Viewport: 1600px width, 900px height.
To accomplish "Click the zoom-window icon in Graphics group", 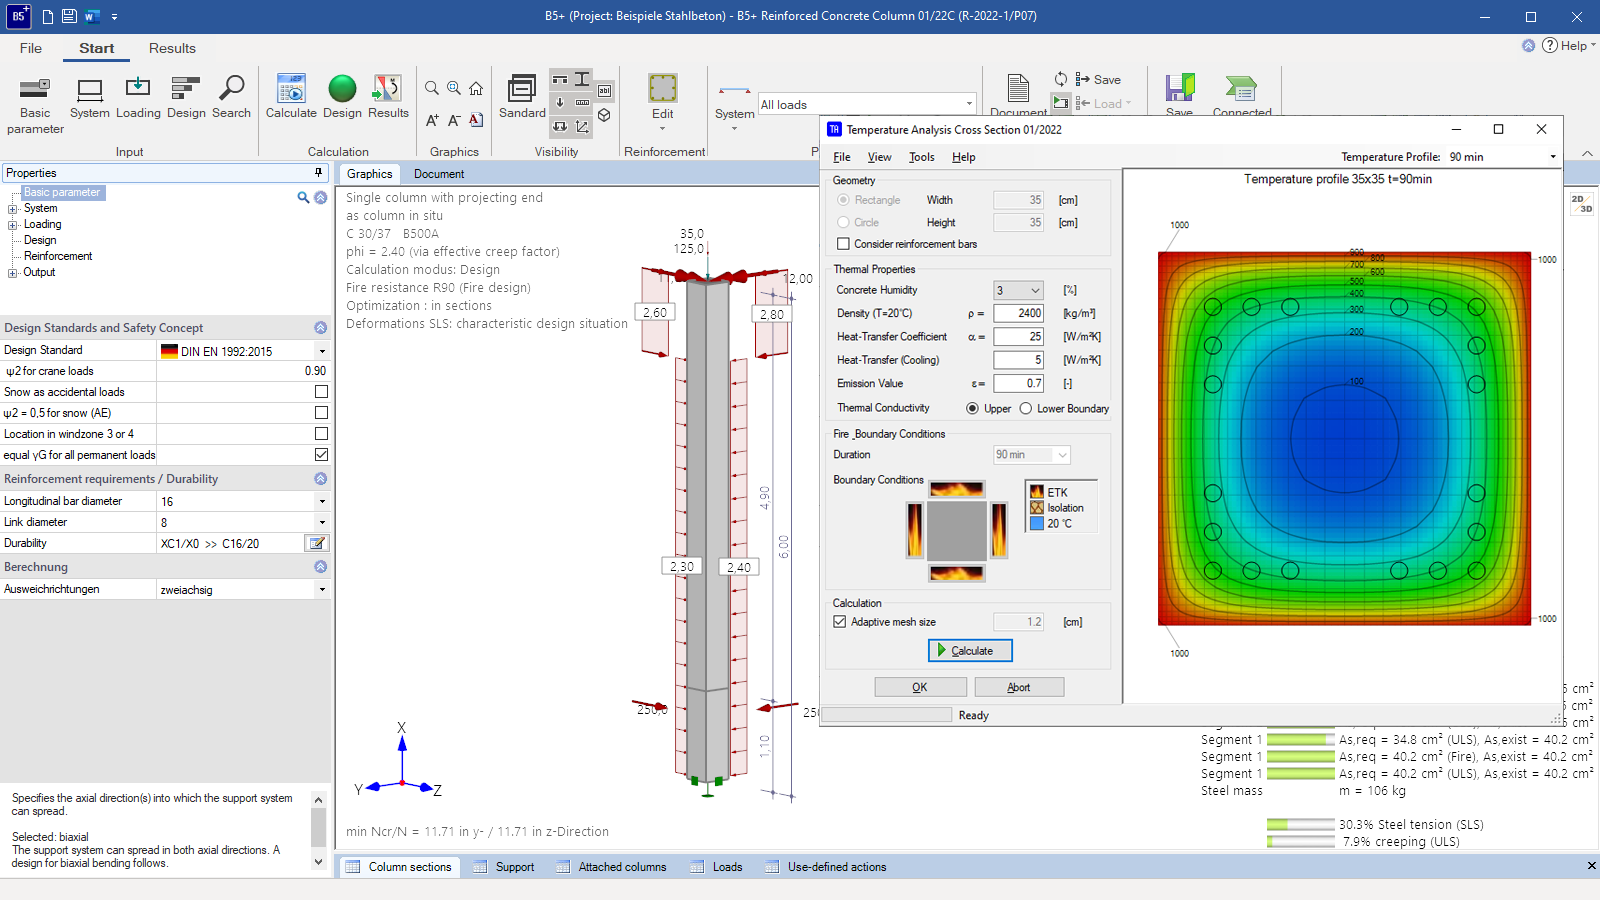I will click(x=454, y=88).
